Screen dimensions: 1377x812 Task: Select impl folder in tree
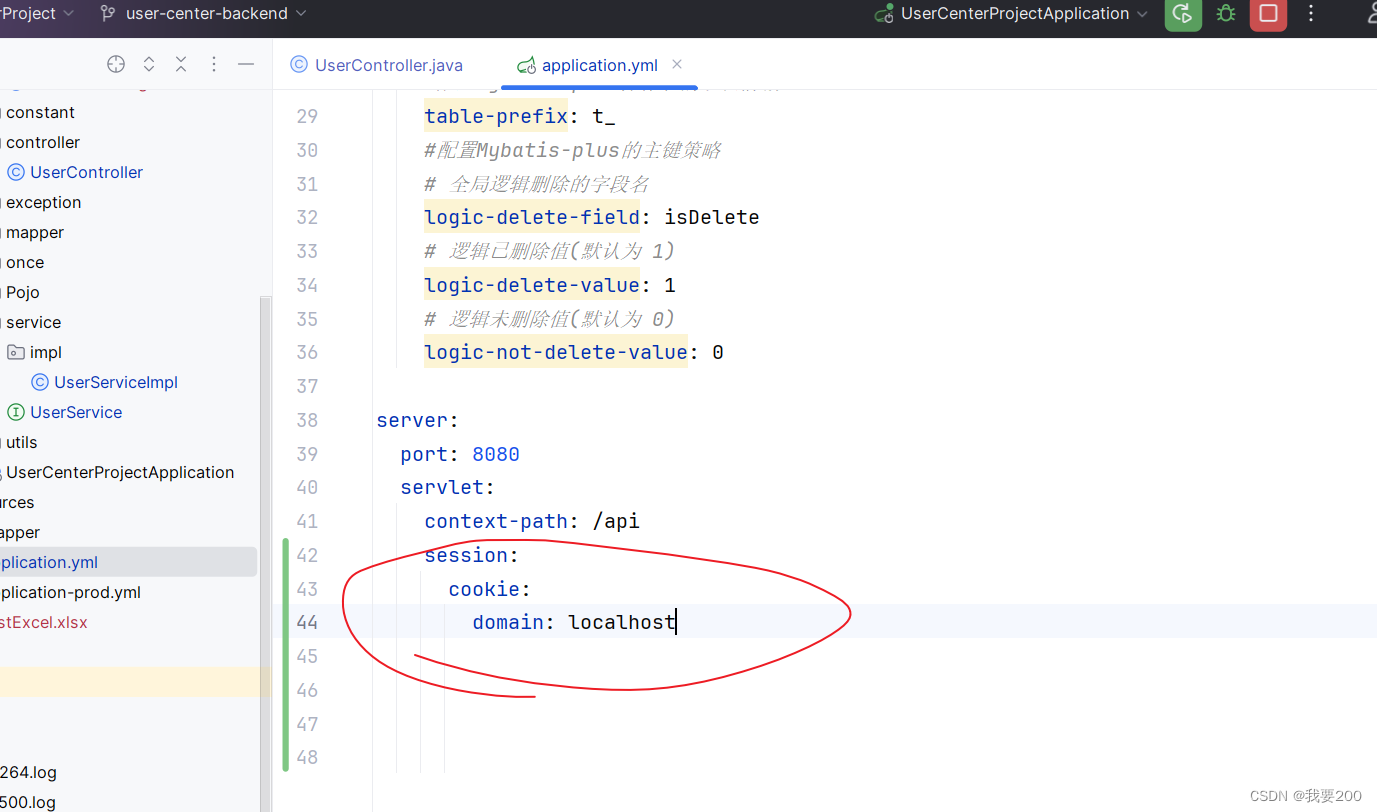46,352
